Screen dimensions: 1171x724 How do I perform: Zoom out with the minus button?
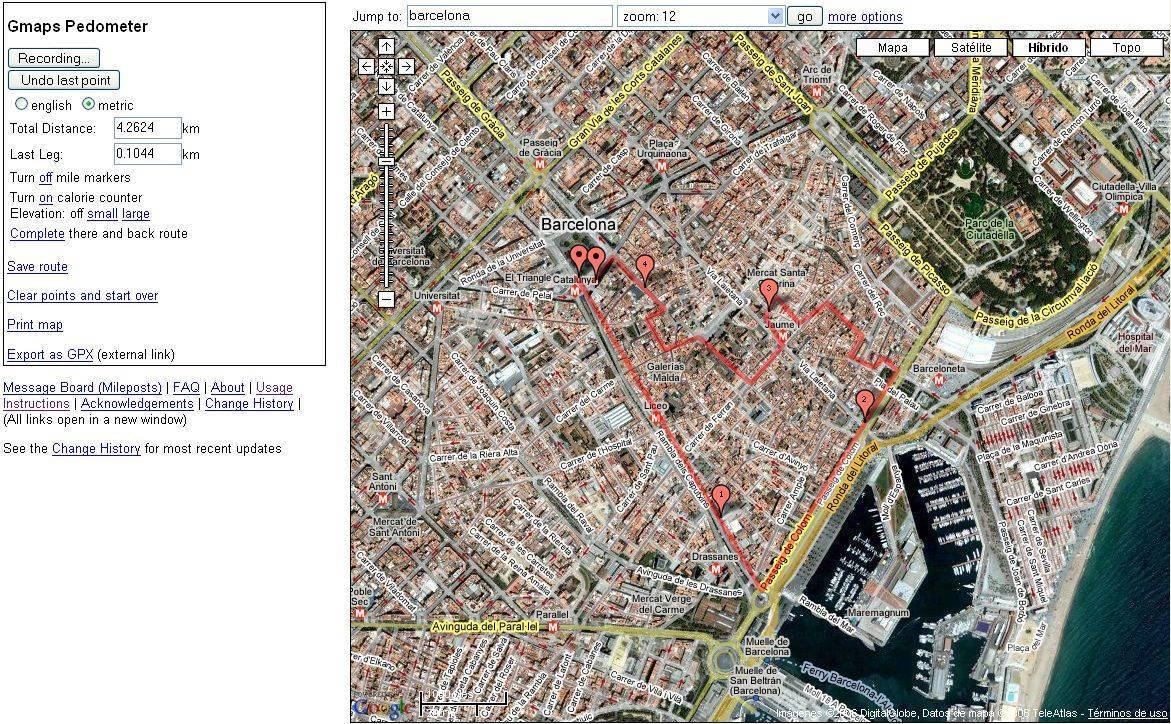386,299
